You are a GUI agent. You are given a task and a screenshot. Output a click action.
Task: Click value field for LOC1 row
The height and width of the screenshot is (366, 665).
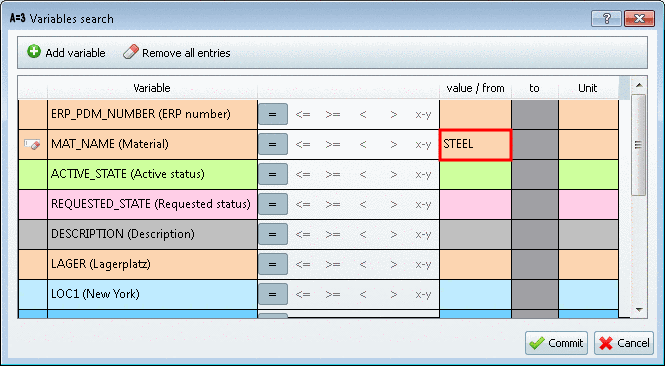point(475,295)
